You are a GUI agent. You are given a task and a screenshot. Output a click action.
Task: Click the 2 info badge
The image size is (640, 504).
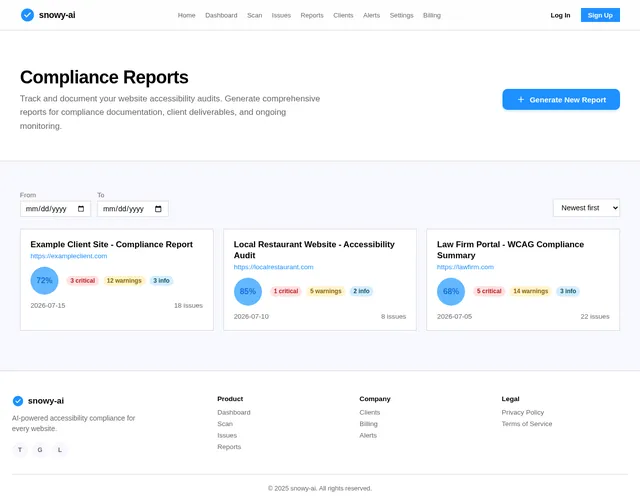[x=361, y=291]
